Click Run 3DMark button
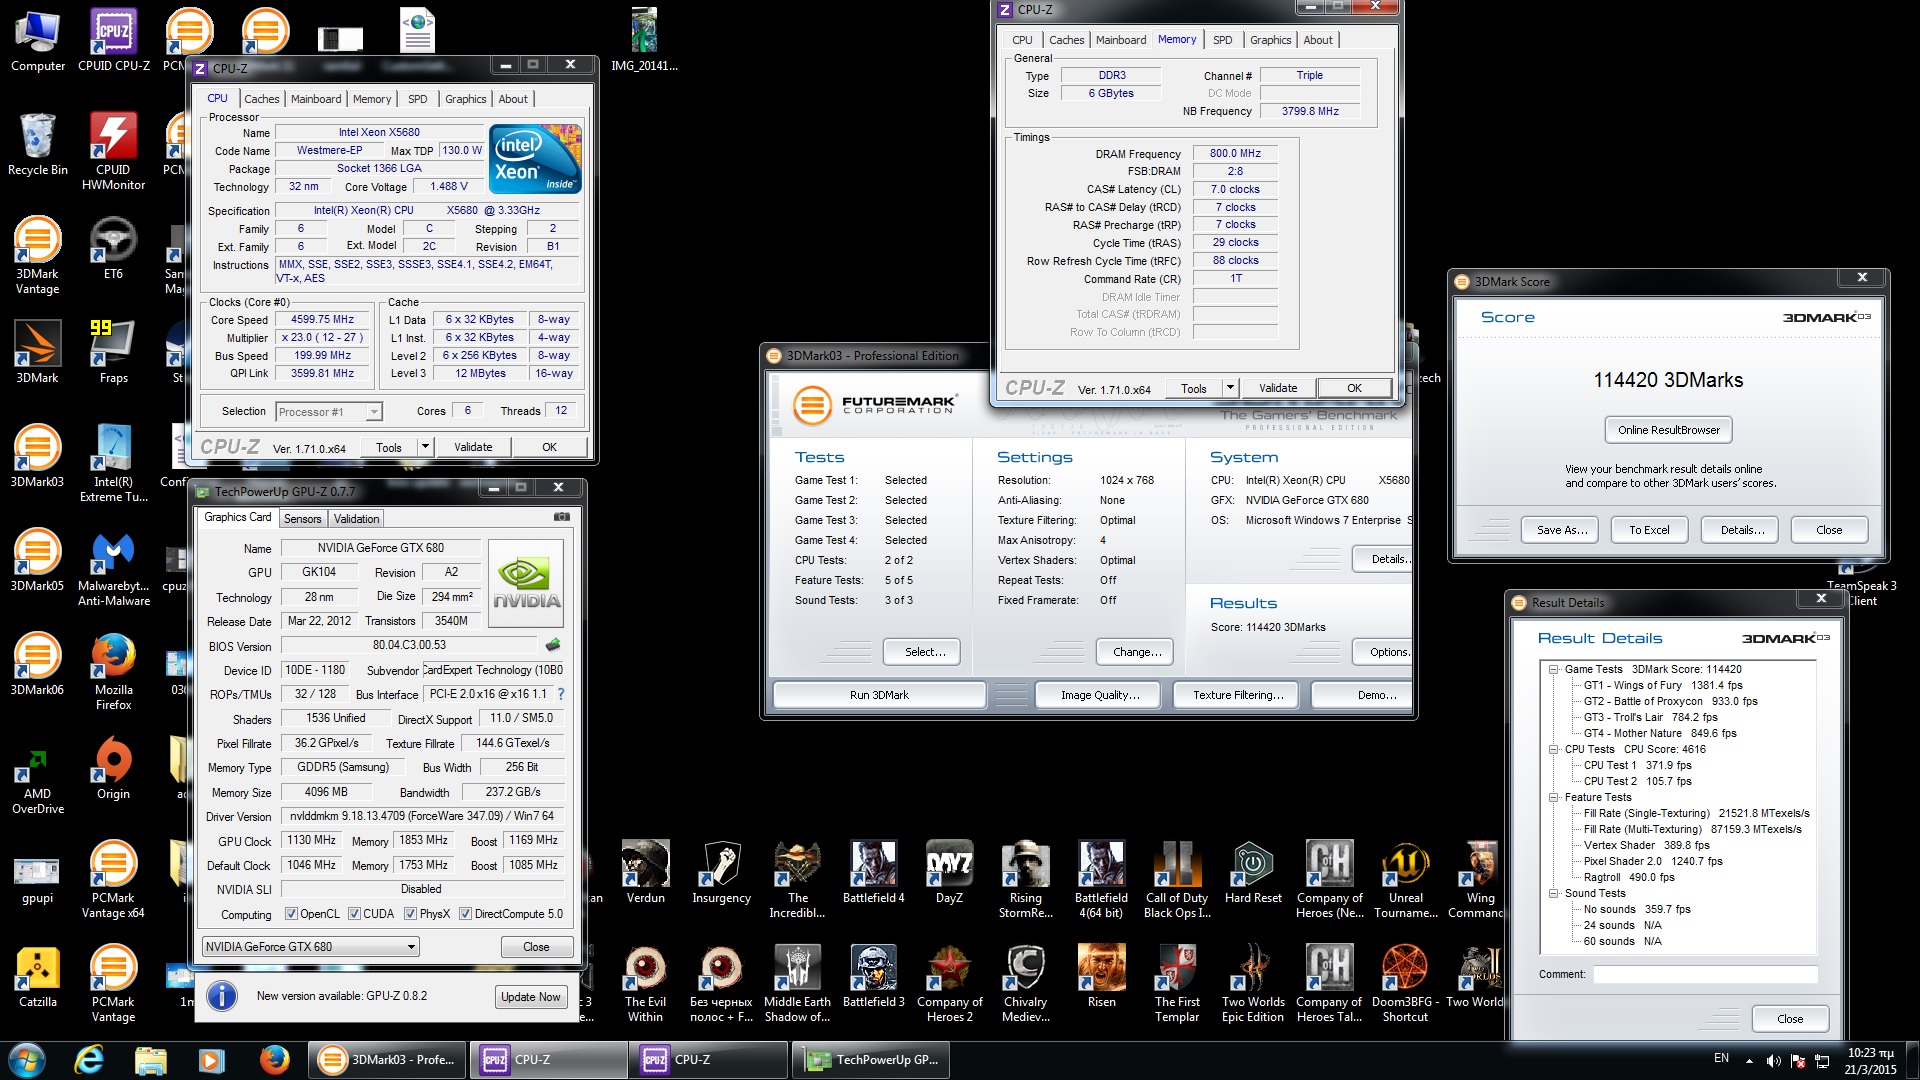 [879, 695]
